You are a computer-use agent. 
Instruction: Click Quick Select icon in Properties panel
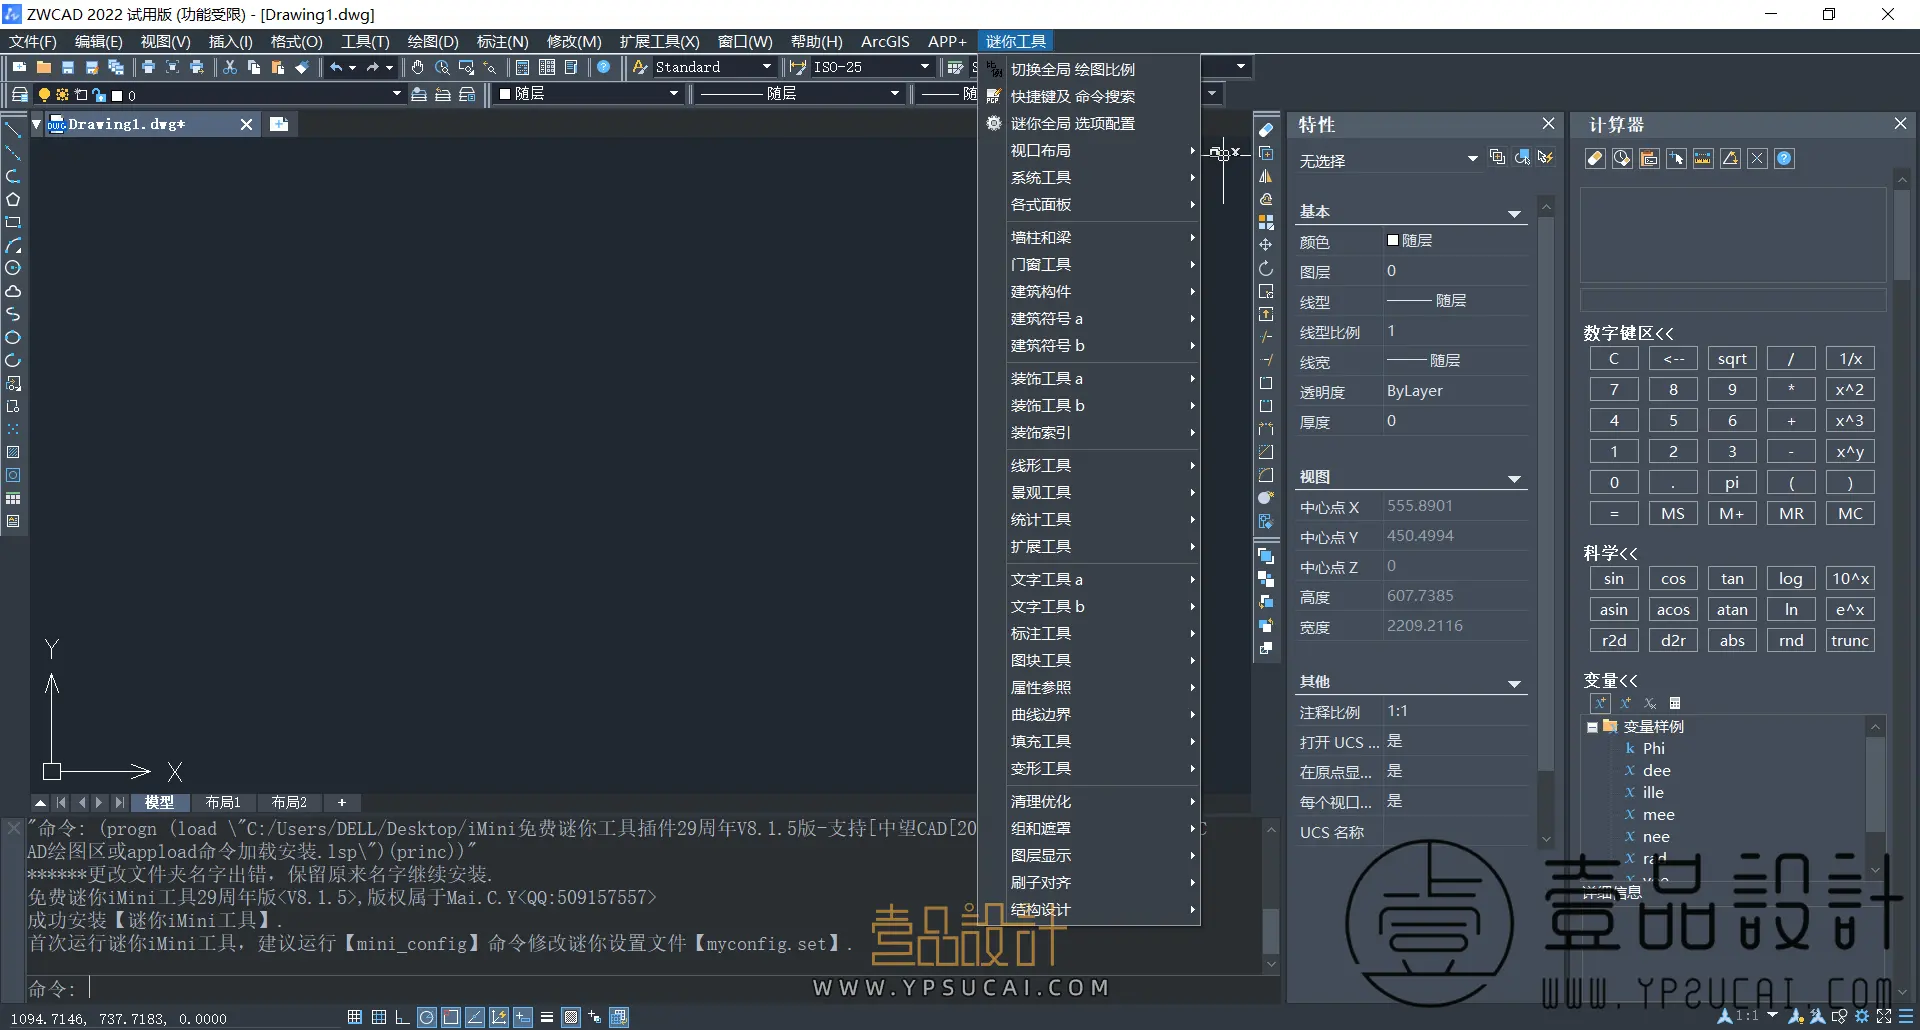coord(1546,158)
